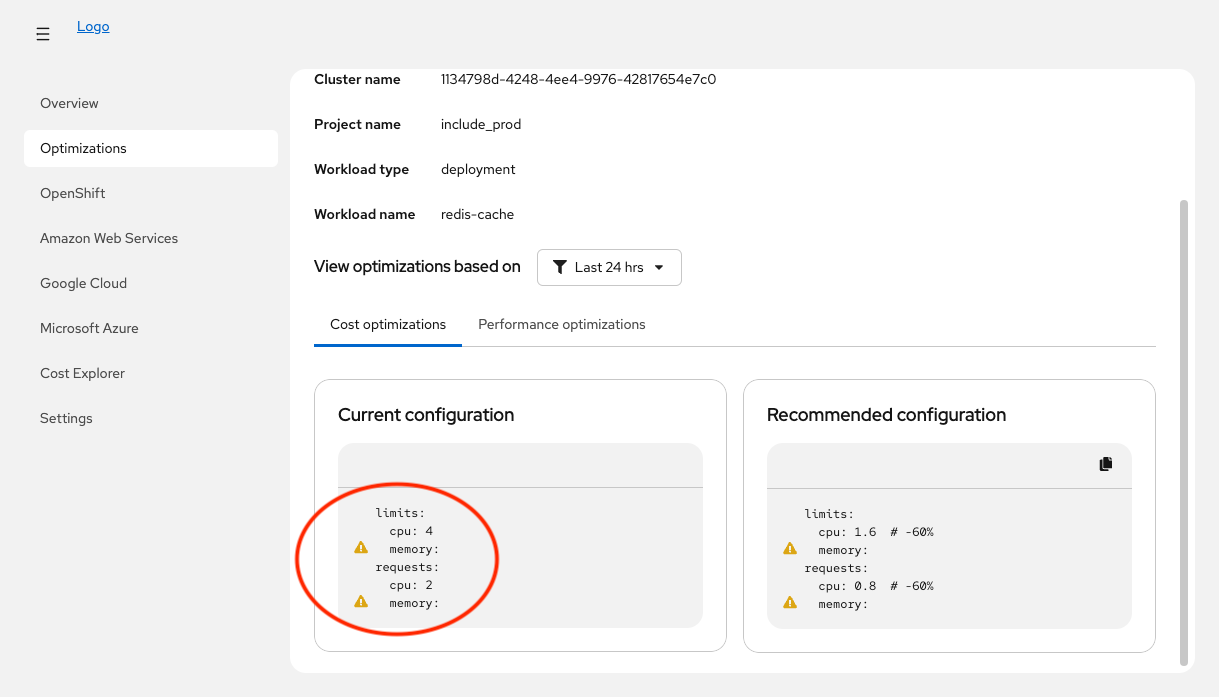Screen dimensions: 1219x697
Task: Copy the recommended configuration to clipboard
Action: (x=1105, y=464)
